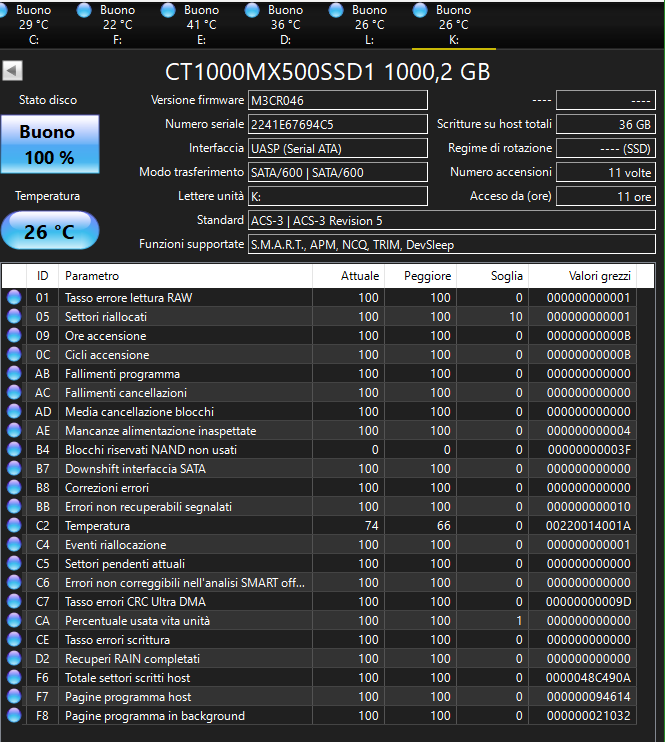Click status icon for Correzioni errori row
The image size is (665, 742).
coord(14,487)
